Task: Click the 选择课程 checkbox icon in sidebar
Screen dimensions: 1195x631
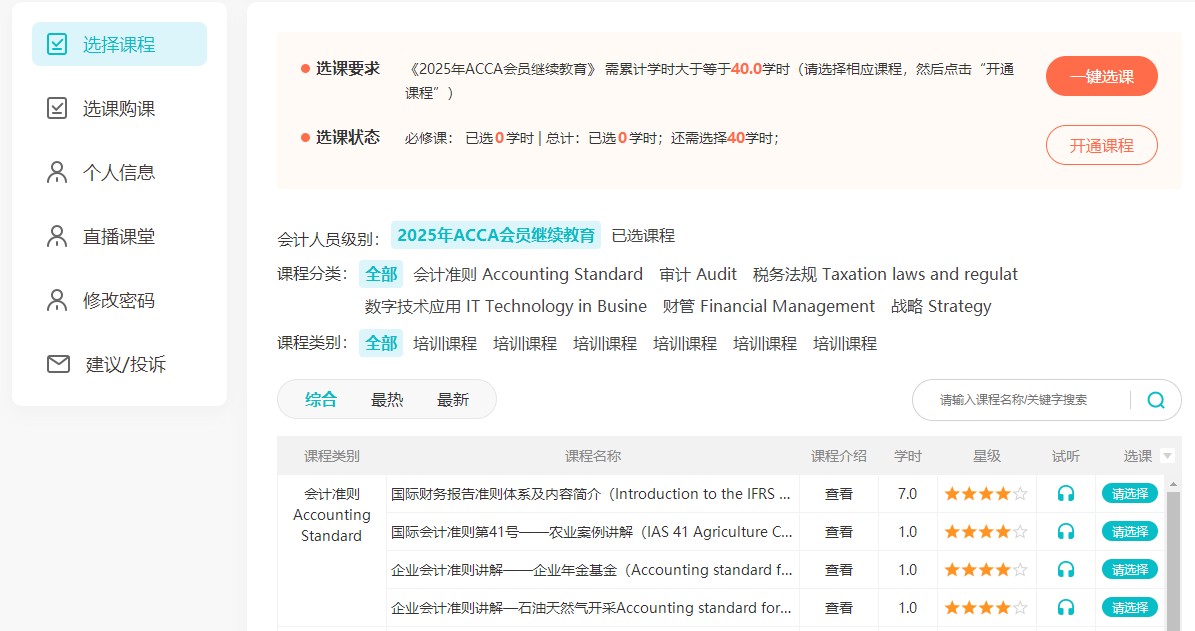Action: click(57, 44)
